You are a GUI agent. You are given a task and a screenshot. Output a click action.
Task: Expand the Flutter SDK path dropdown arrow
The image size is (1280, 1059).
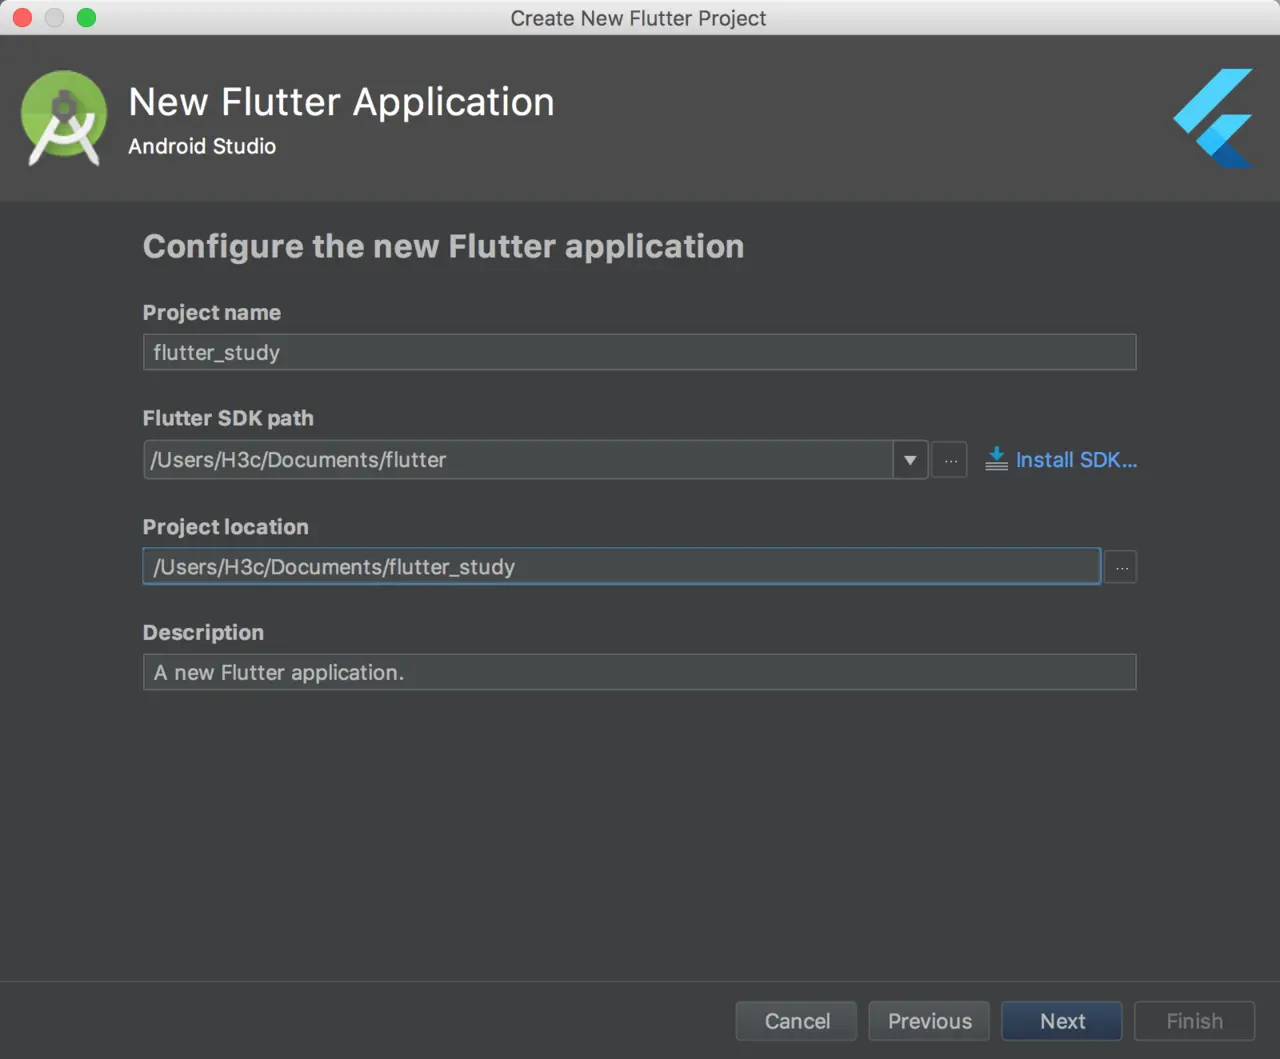(910, 460)
